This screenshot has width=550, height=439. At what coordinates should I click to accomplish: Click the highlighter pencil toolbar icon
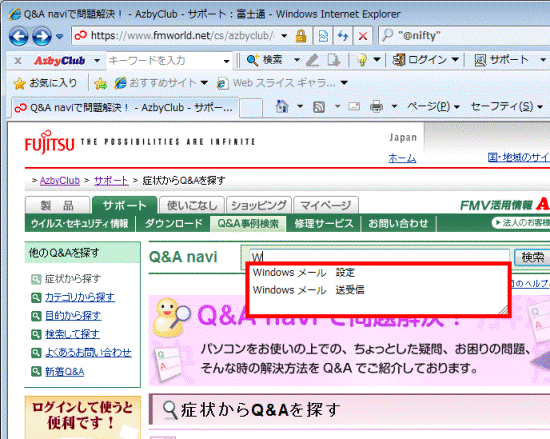312,60
